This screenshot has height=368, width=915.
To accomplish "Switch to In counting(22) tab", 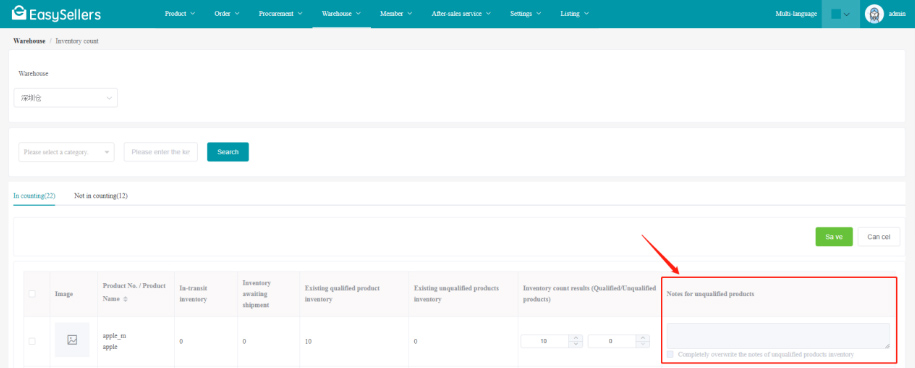I will tap(34, 196).
